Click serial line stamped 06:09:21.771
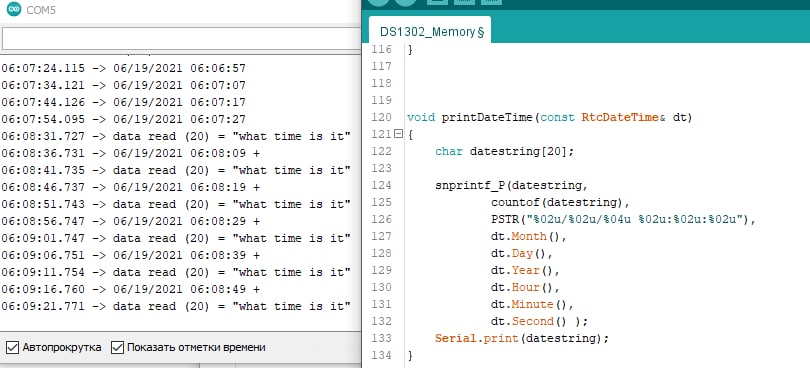 (x=176, y=306)
